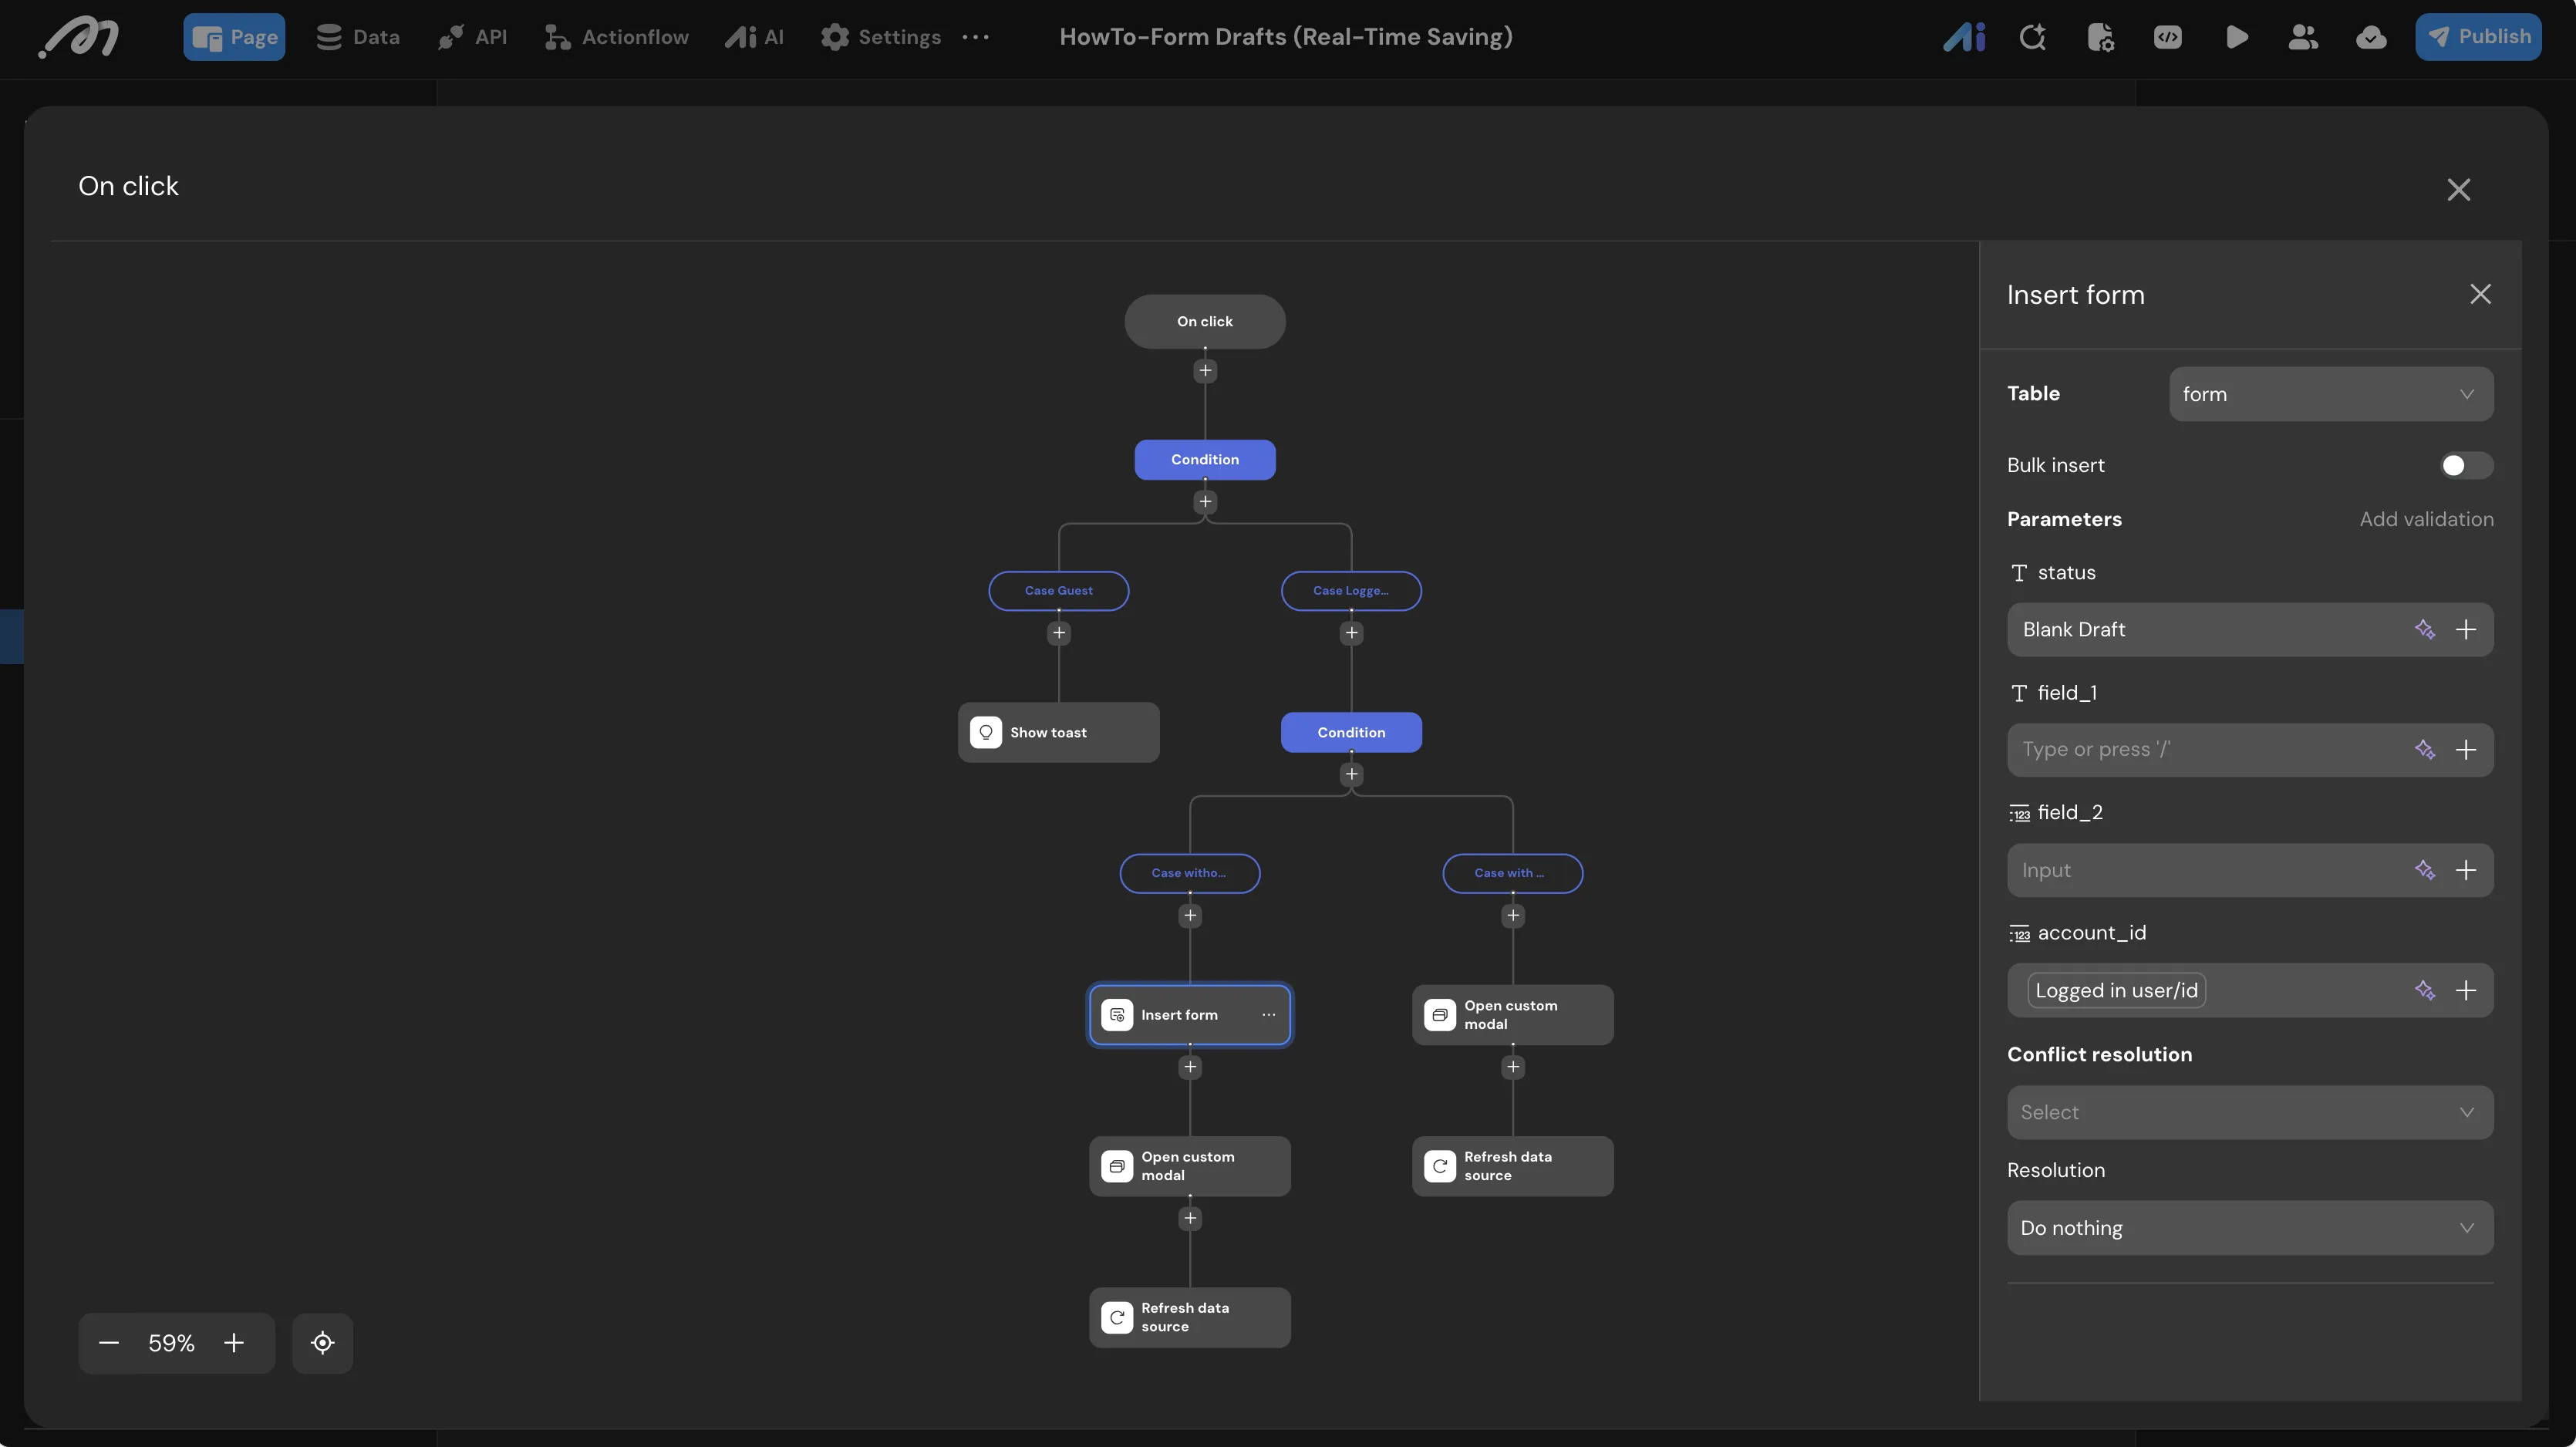
Task: Click the recenter canvas target icon
Action: [x=322, y=1343]
